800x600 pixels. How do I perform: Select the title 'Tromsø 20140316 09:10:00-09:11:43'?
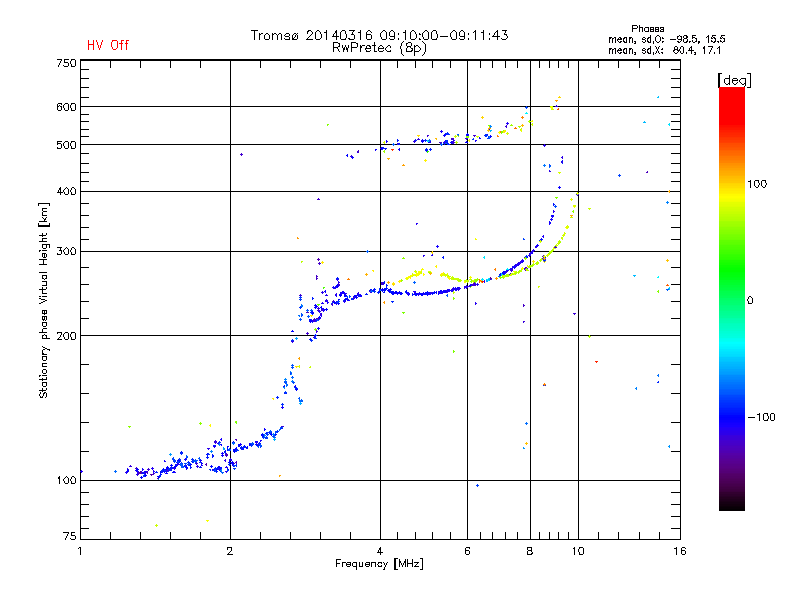point(379,35)
